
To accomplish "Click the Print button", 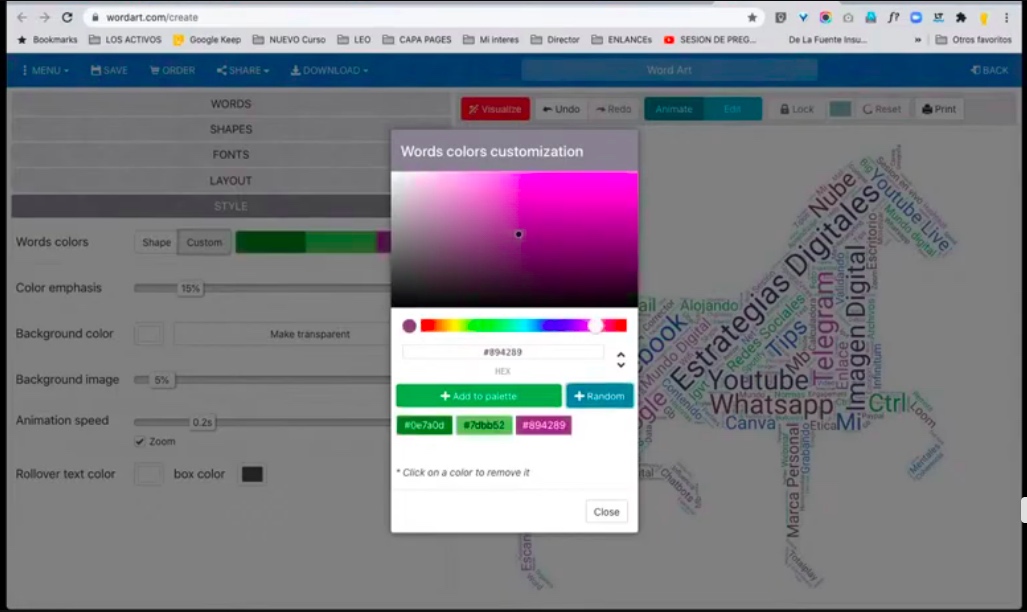I will (938, 109).
